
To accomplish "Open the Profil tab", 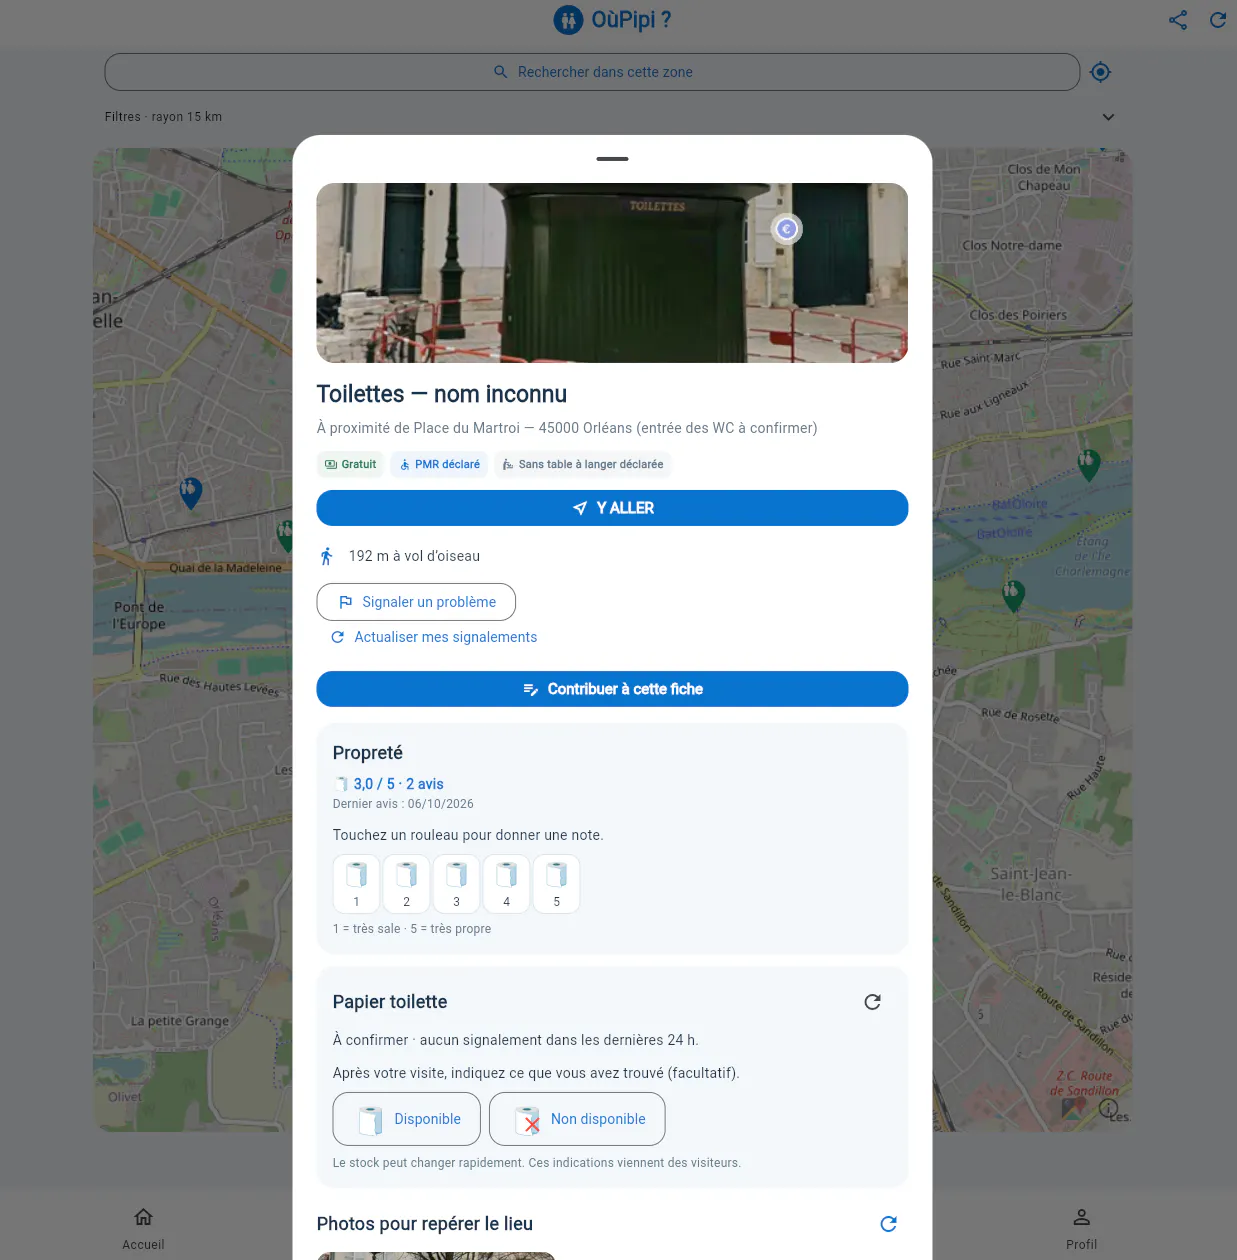I will pyautogui.click(x=1081, y=1228).
